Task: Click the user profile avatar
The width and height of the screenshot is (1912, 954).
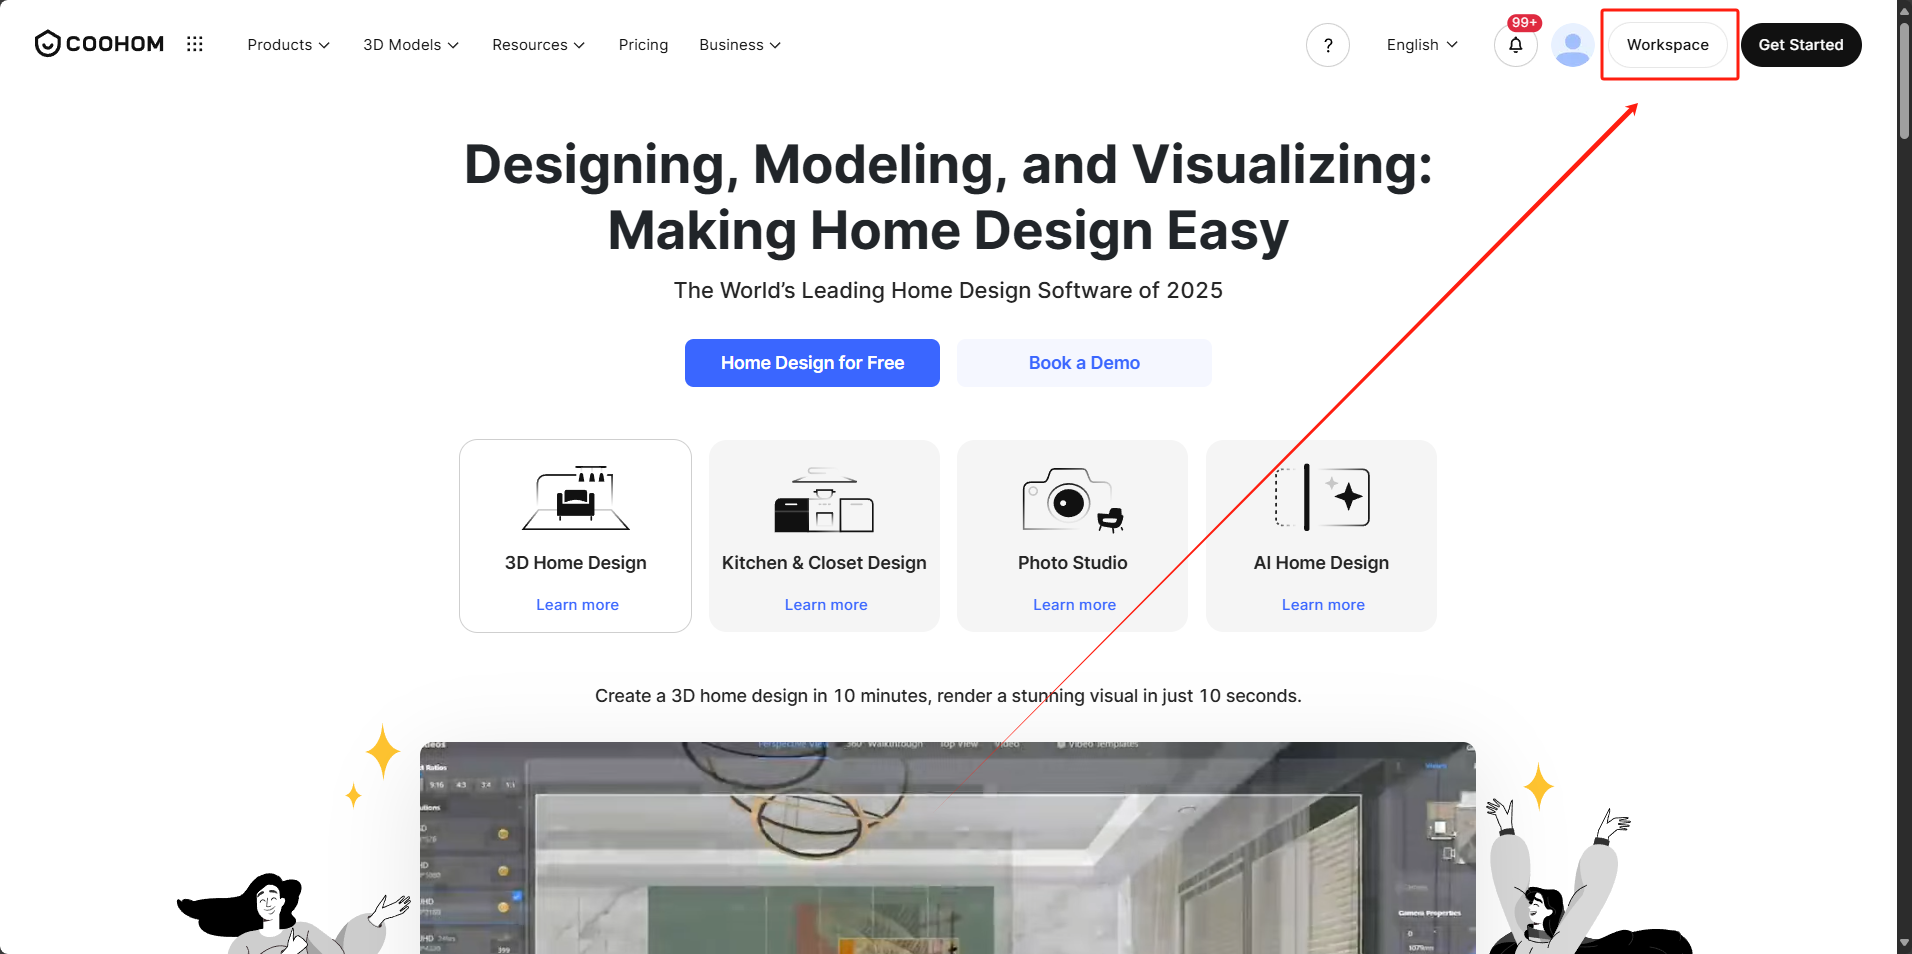Action: [1572, 45]
